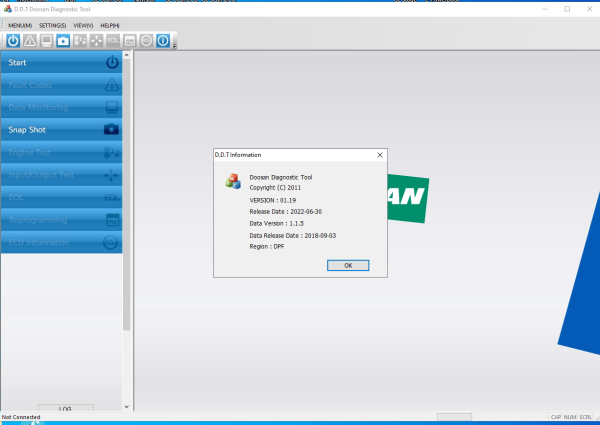
Task: Click the Snap Shot camera toolbar icon
Action: tap(63, 41)
